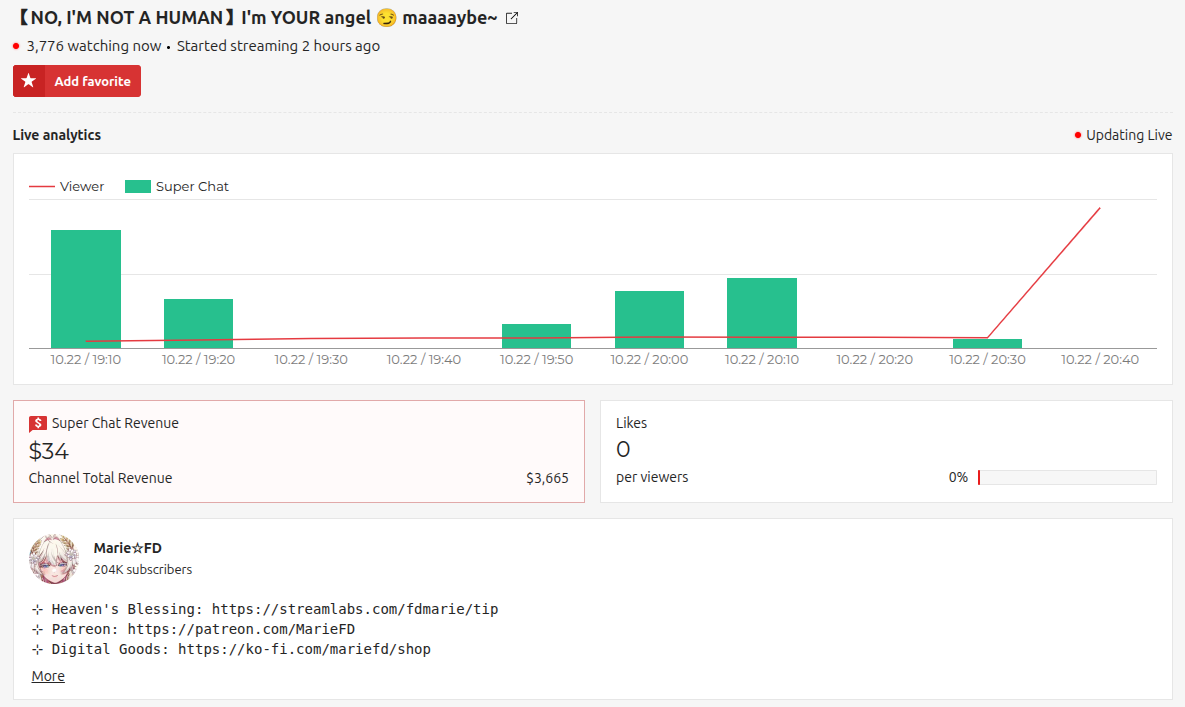The image size is (1185, 707).
Task: Toggle the Viewer series in chart legend
Action: [x=67, y=187]
